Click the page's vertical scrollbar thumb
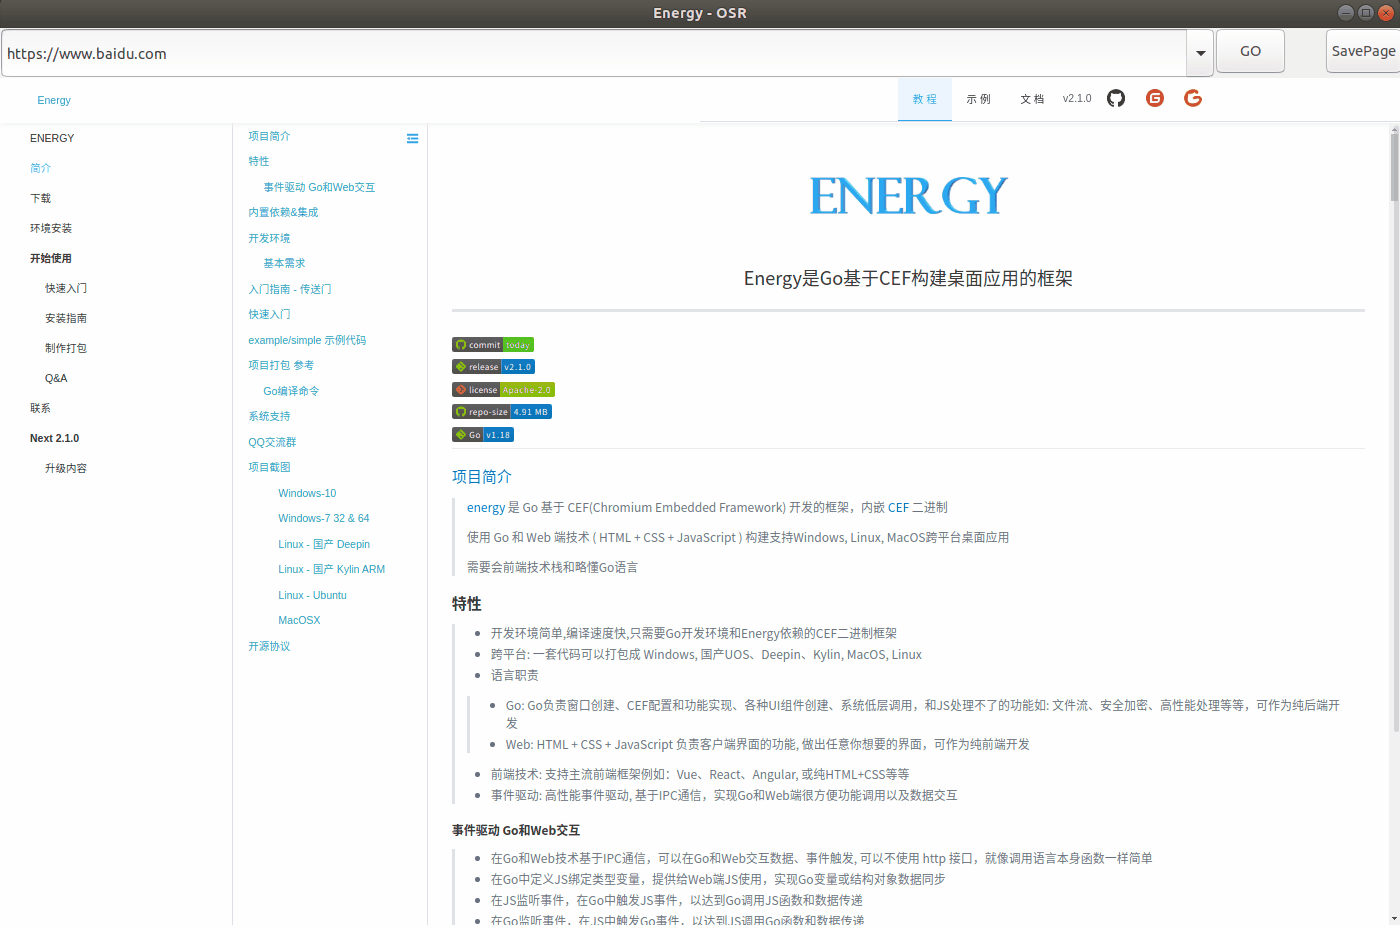This screenshot has width=1400, height=928. [x=1394, y=167]
